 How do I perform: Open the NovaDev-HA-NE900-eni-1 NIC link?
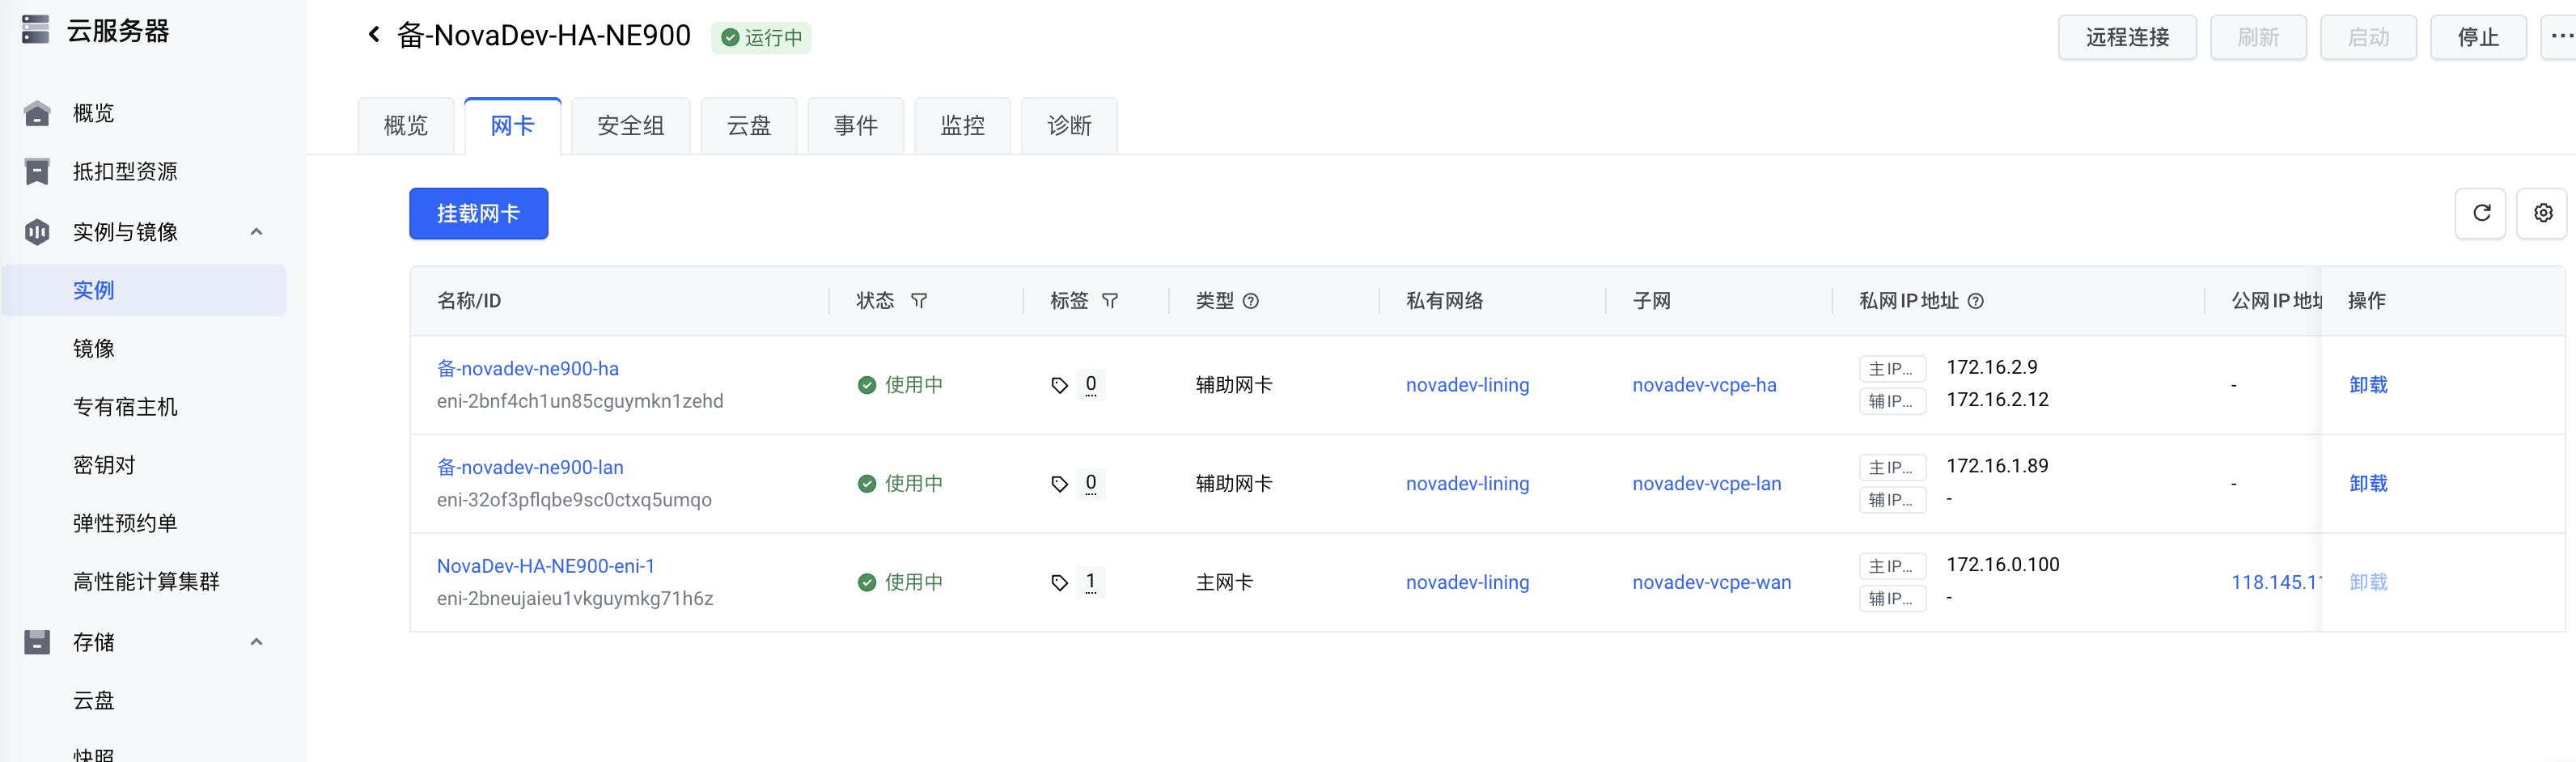(546, 566)
